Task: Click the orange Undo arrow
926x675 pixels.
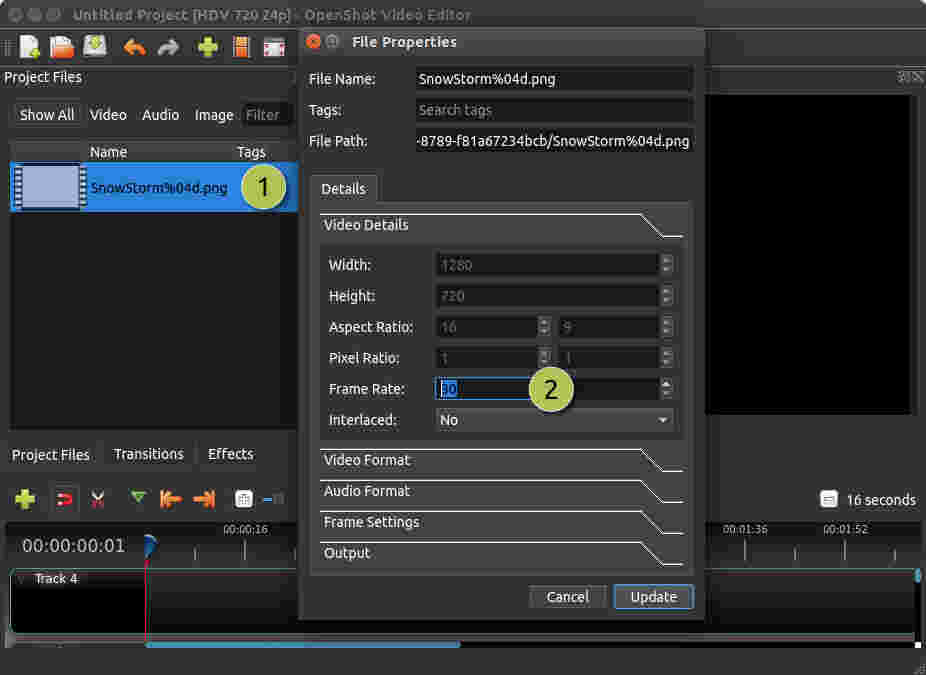Action: click(x=134, y=47)
